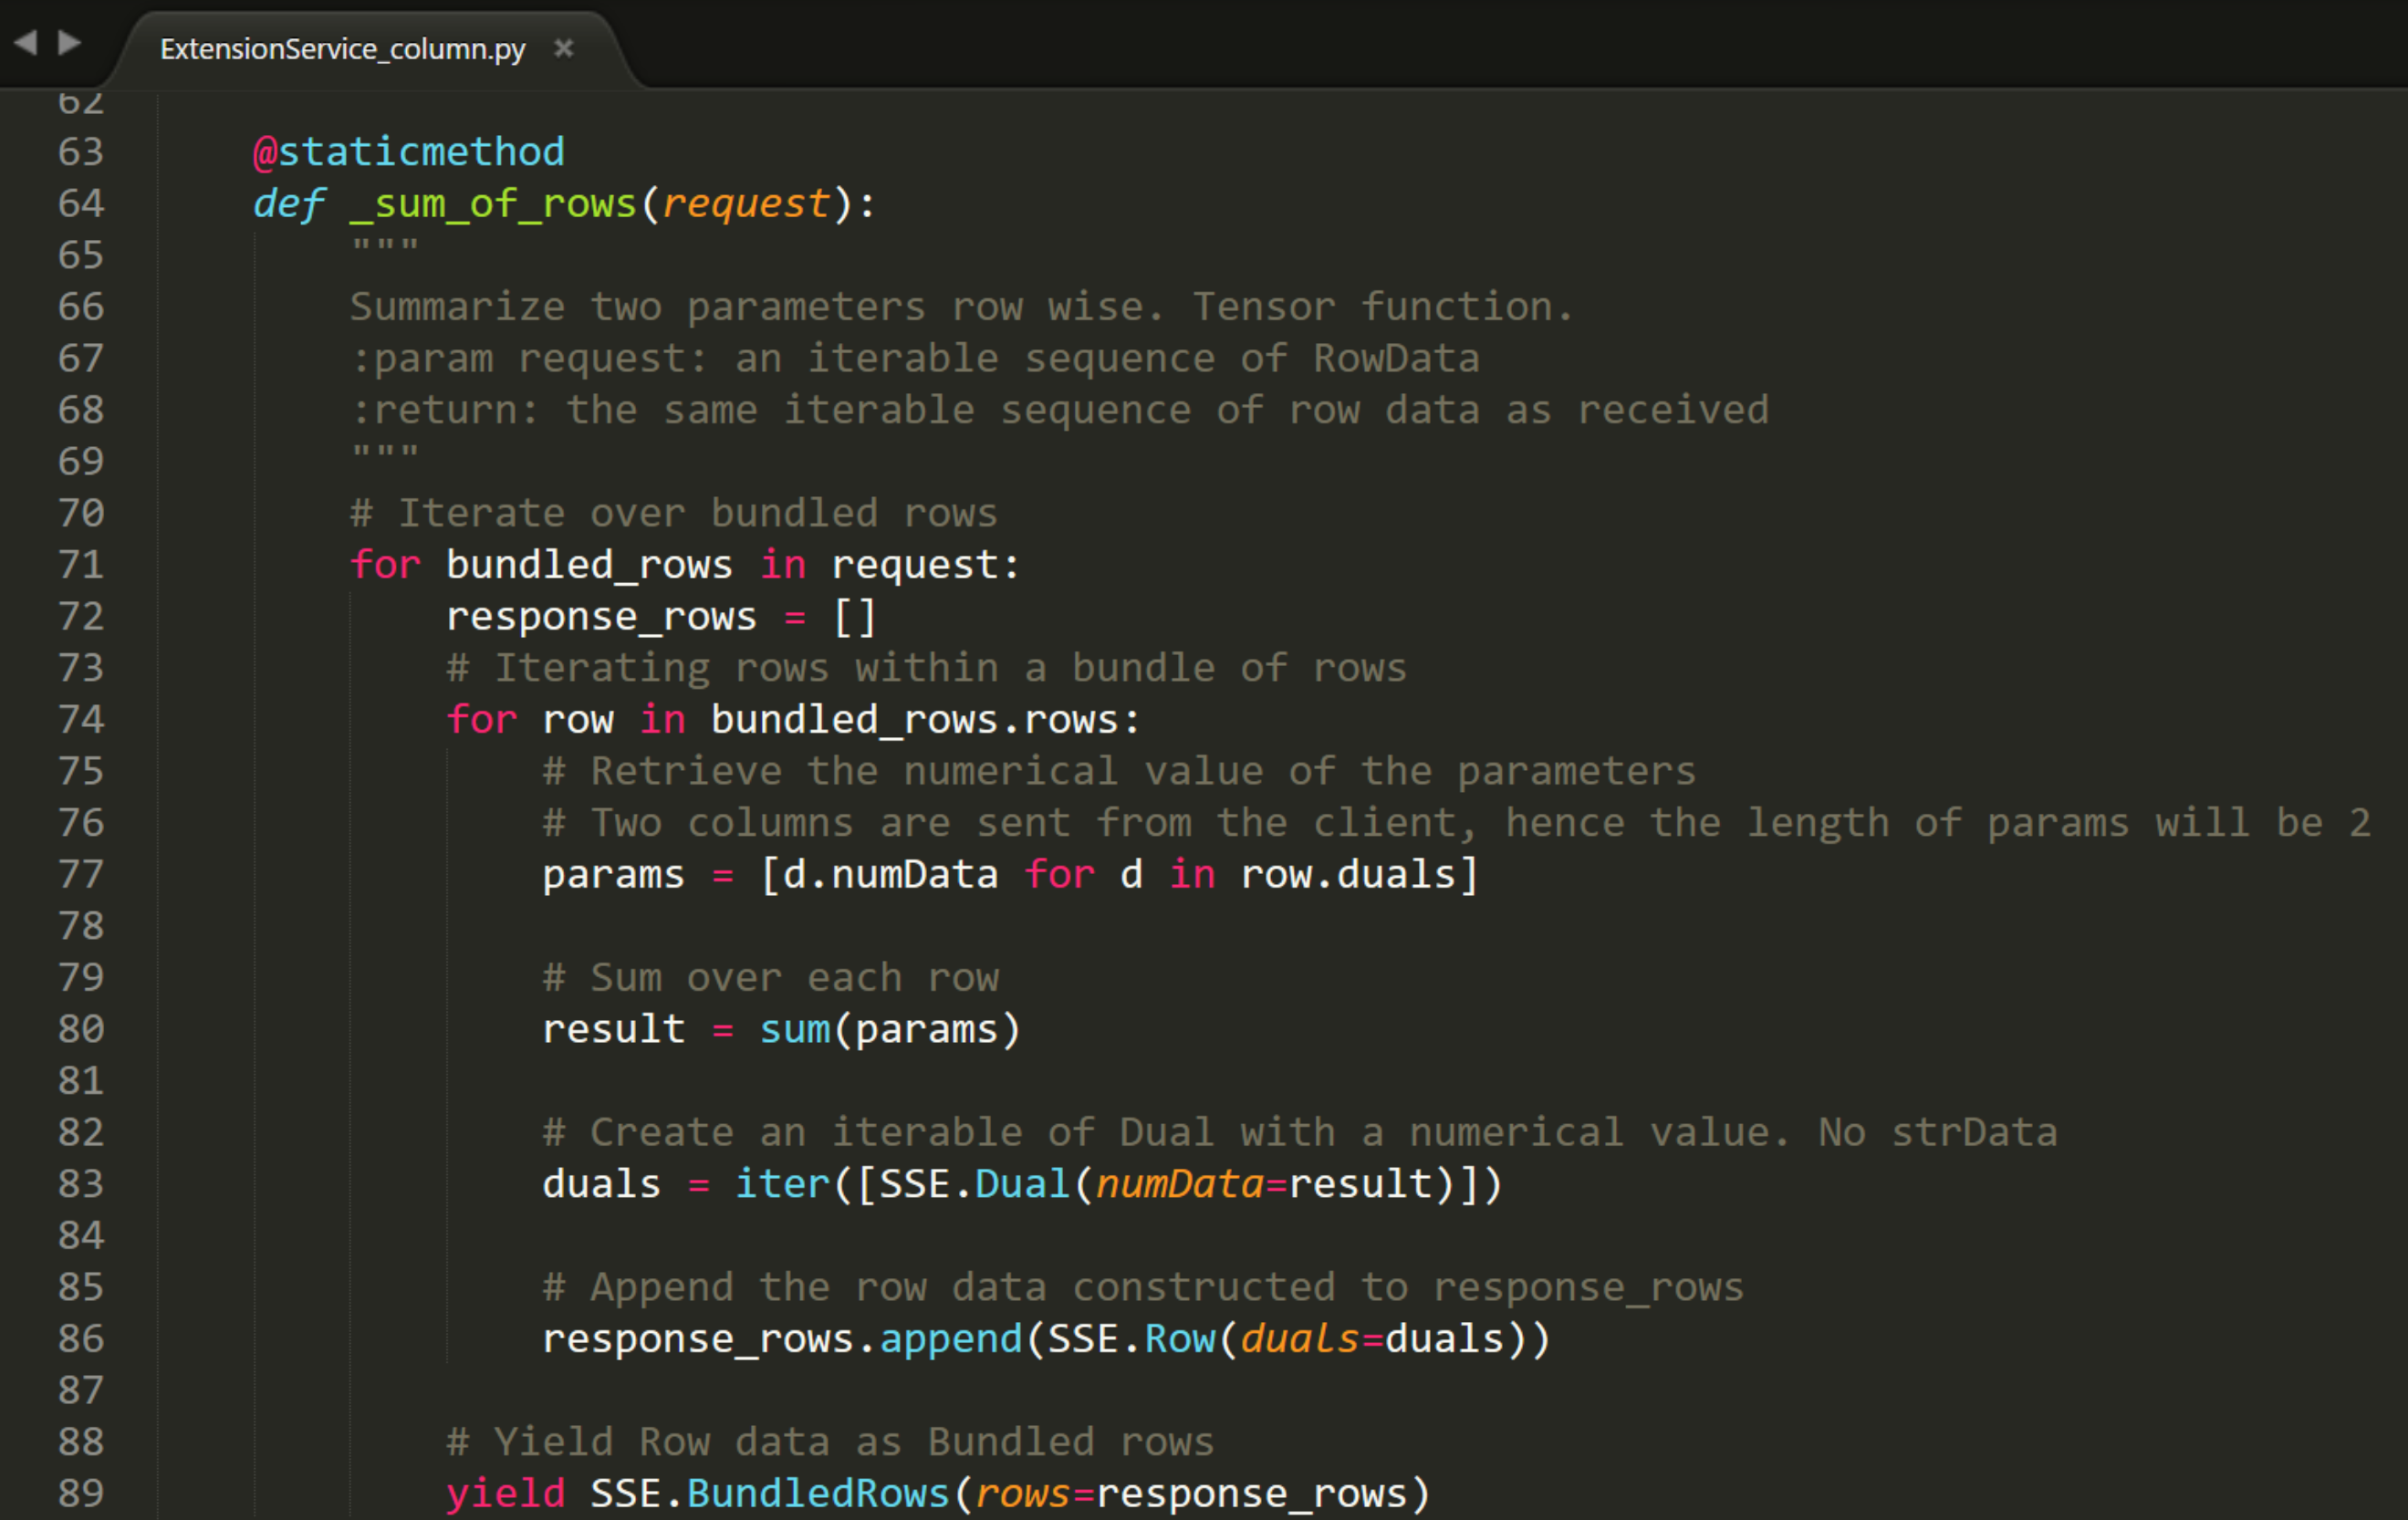The image size is (2408, 1520).
Task: Click the '# Iterate over bundled rows' comment
Action: pyautogui.click(x=674, y=514)
